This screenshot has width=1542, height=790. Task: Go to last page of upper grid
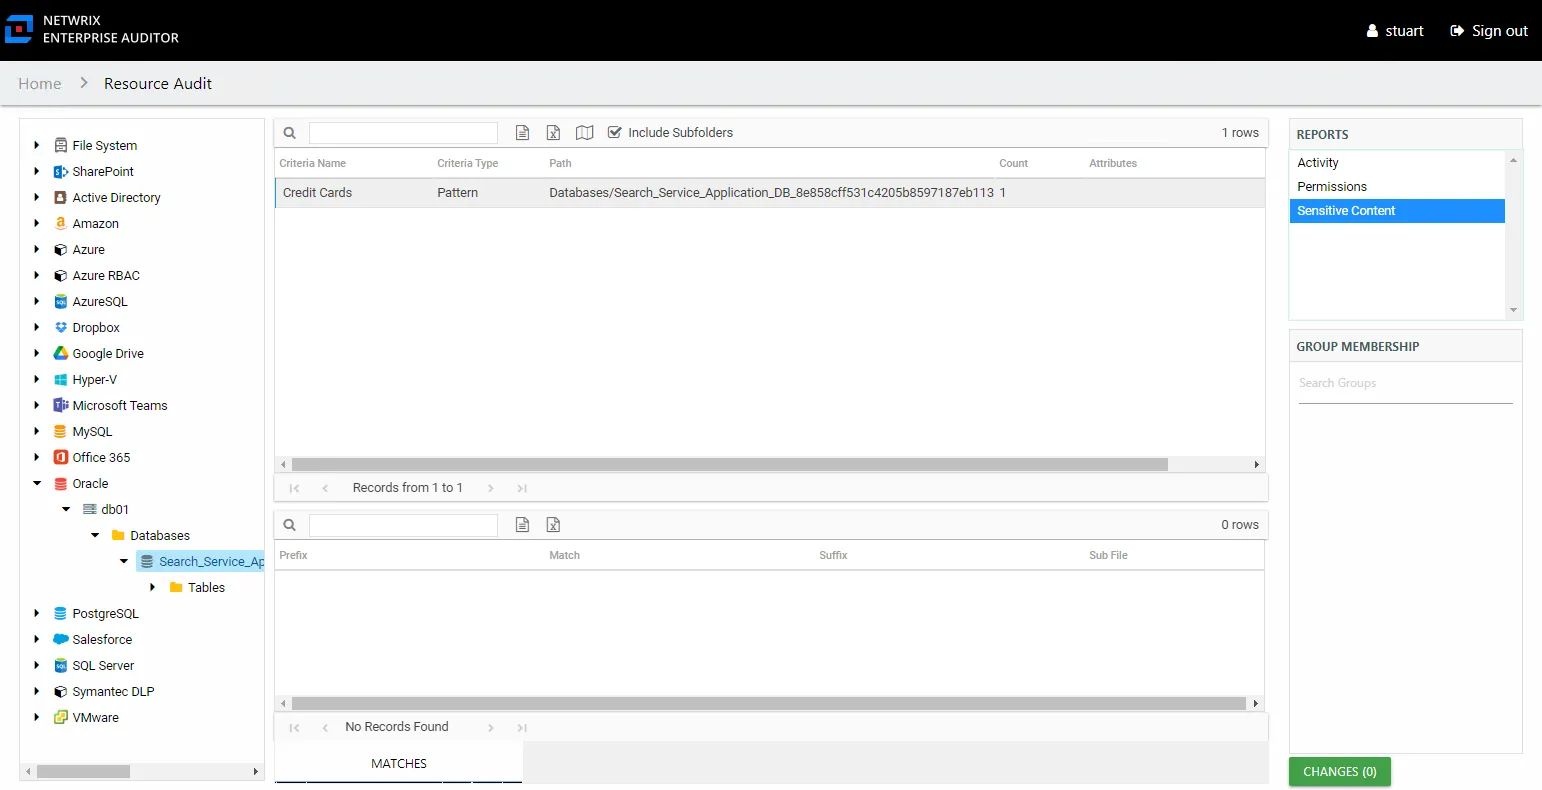pyautogui.click(x=522, y=488)
